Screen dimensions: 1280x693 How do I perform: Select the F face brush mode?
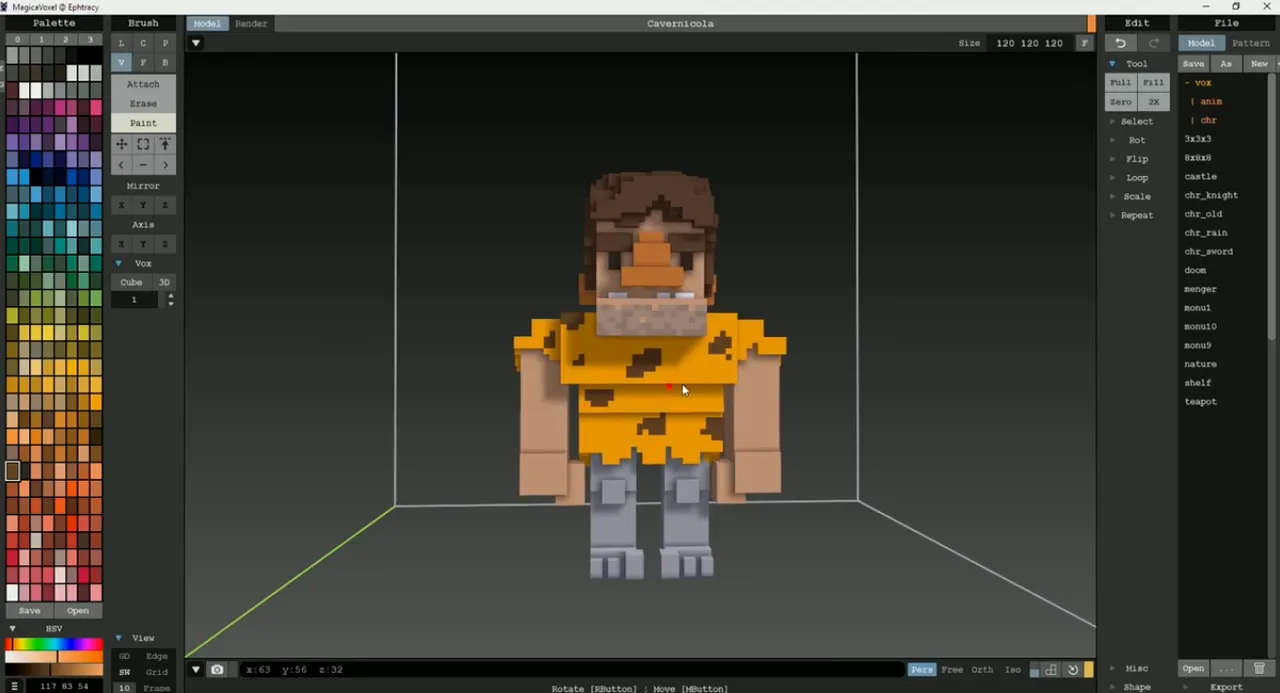click(x=143, y=62)
